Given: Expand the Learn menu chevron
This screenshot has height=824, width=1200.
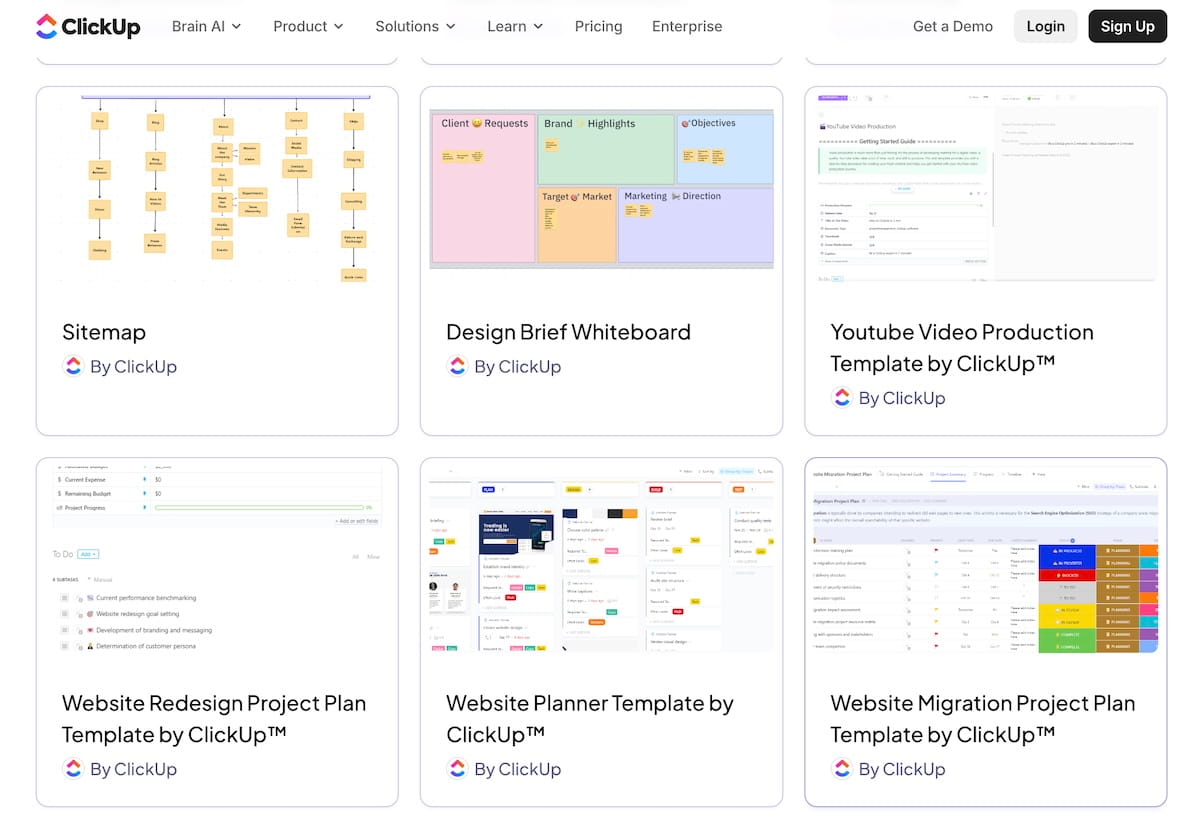Looking at the screenshot, I should pyautogui.click(x=538, y=27).
